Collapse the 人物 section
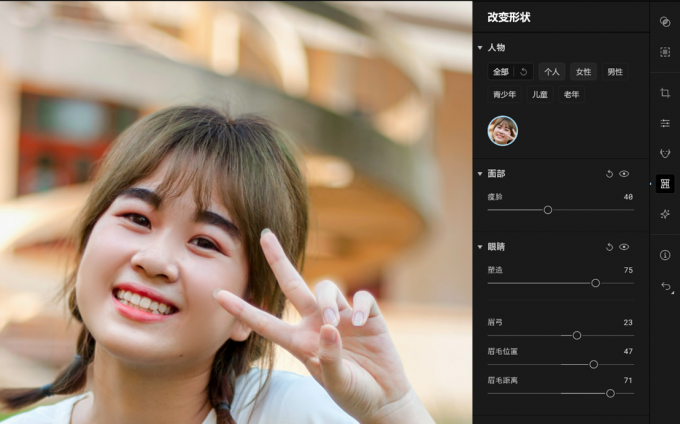 [x=480, y=47]
